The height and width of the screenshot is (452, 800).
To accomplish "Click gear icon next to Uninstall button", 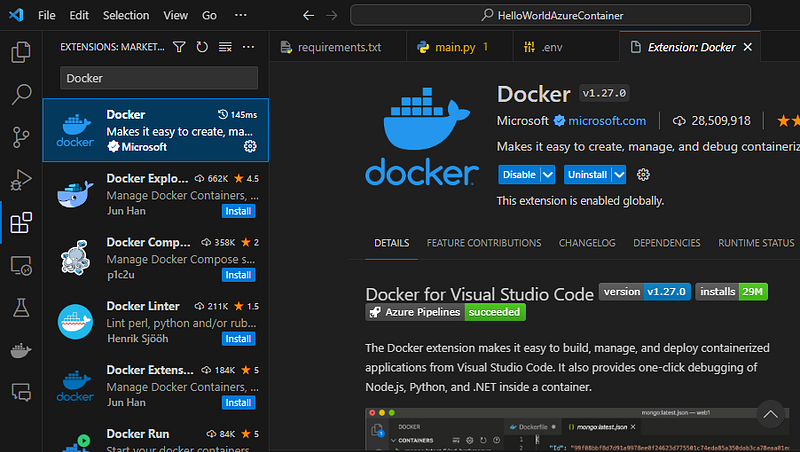I will pyautogui.click(x=643, y=174).
